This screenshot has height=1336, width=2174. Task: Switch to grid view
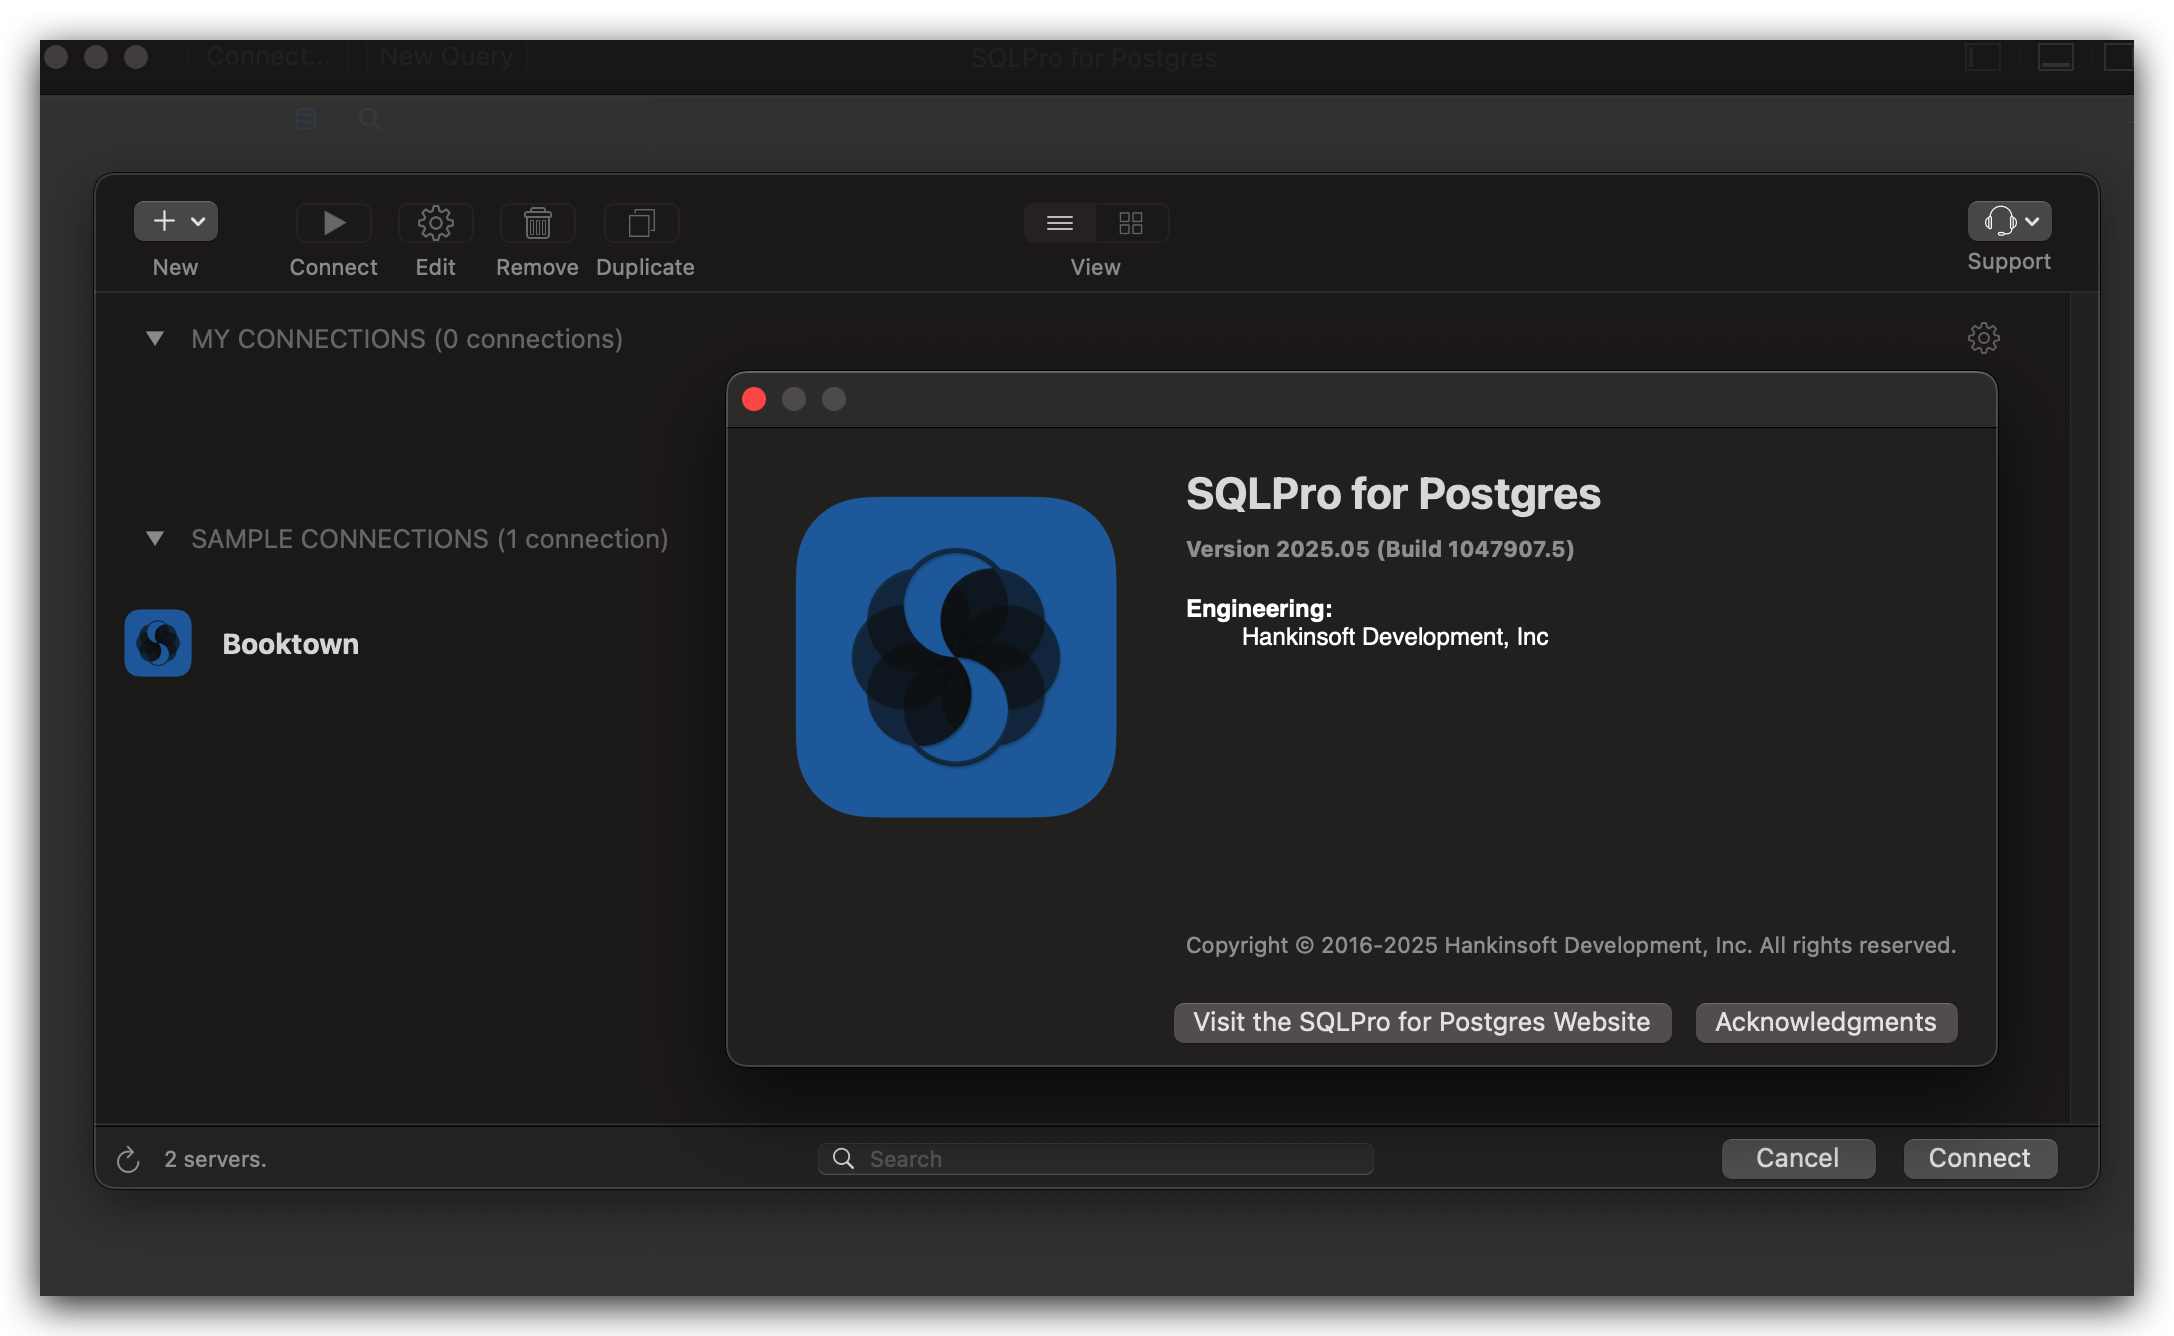[x=1131, y=223]
